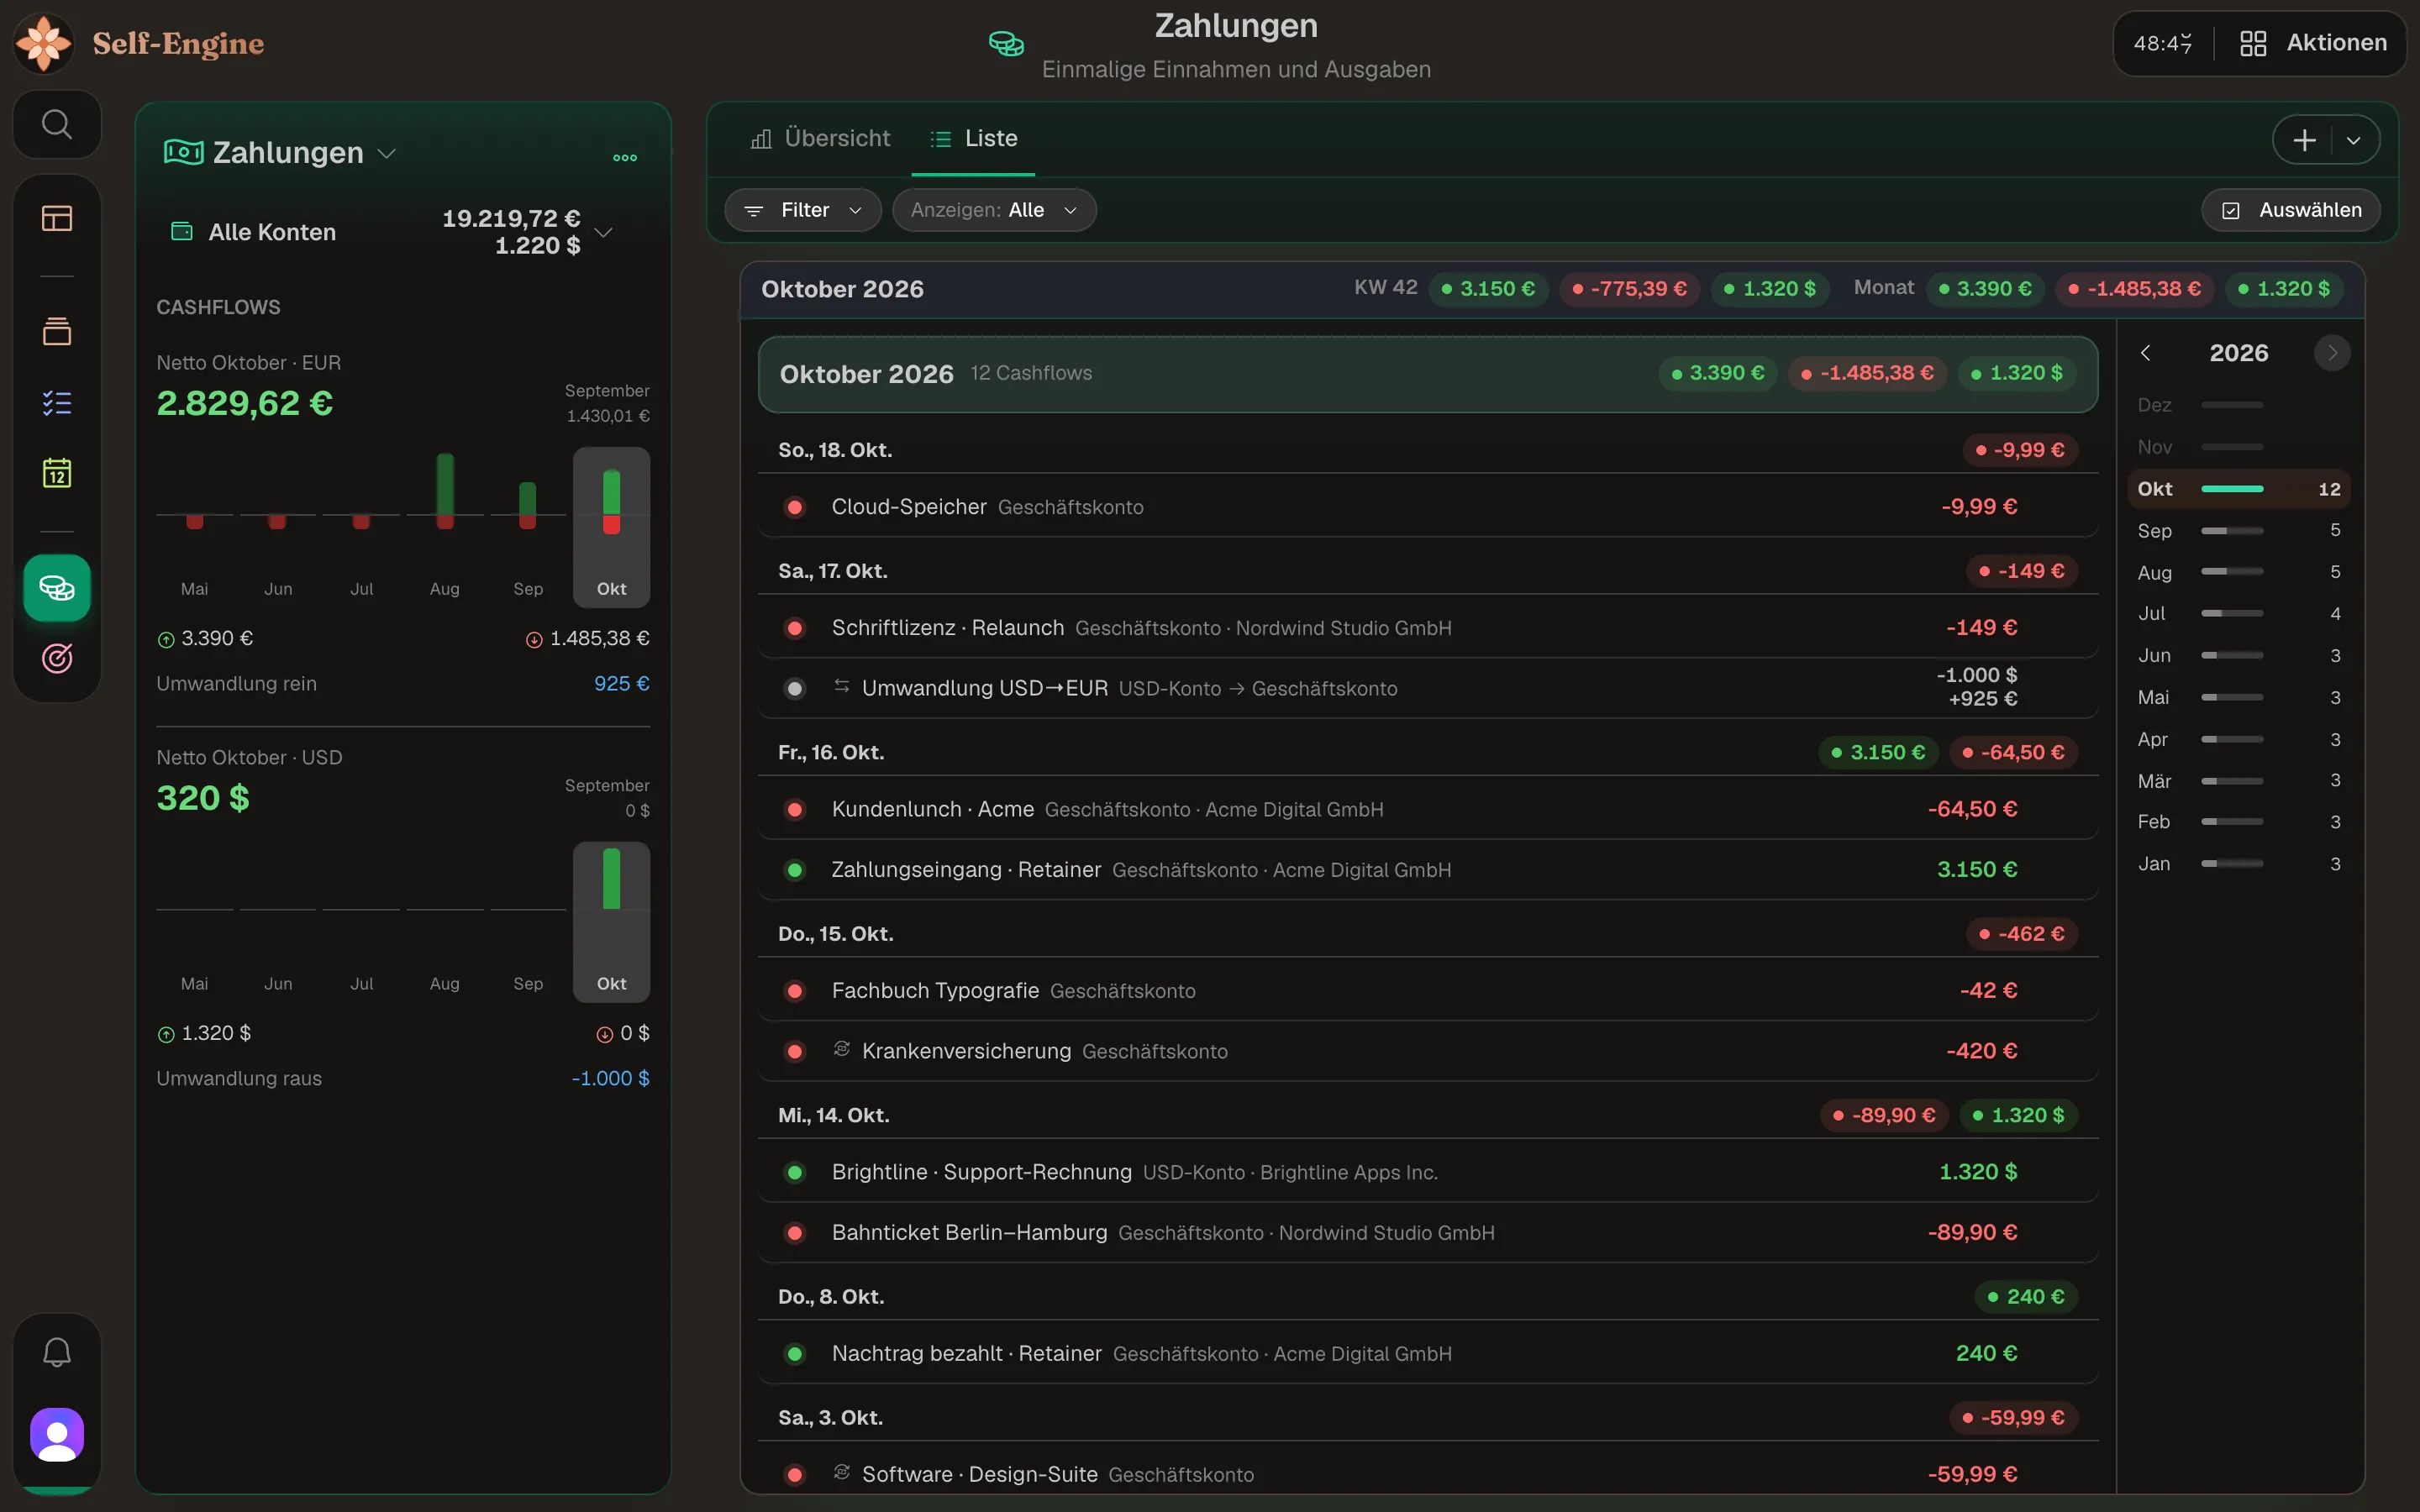Select Sep in the month navigator
The image size is (2420, 1512).
pyautogui.click(x=2238, y=530)
